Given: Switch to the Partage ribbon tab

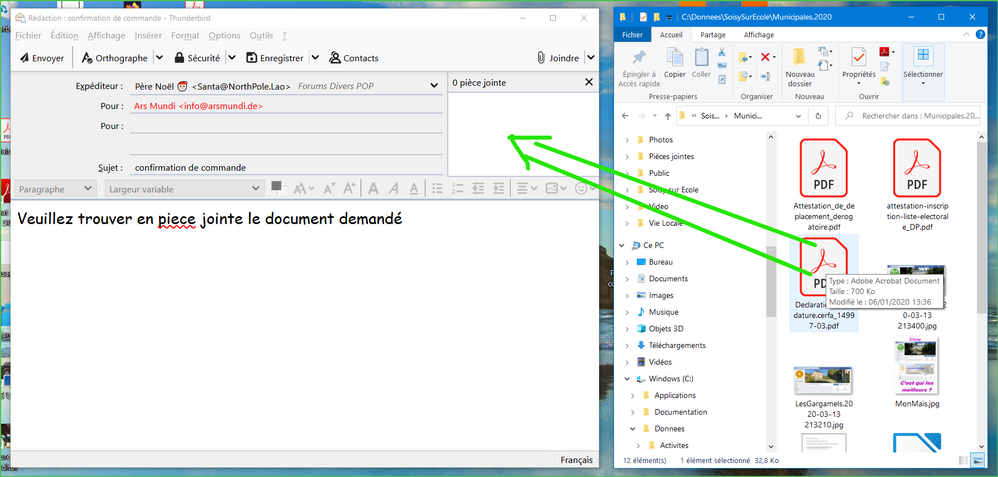Looking at the screenshot, I should 713,34.
